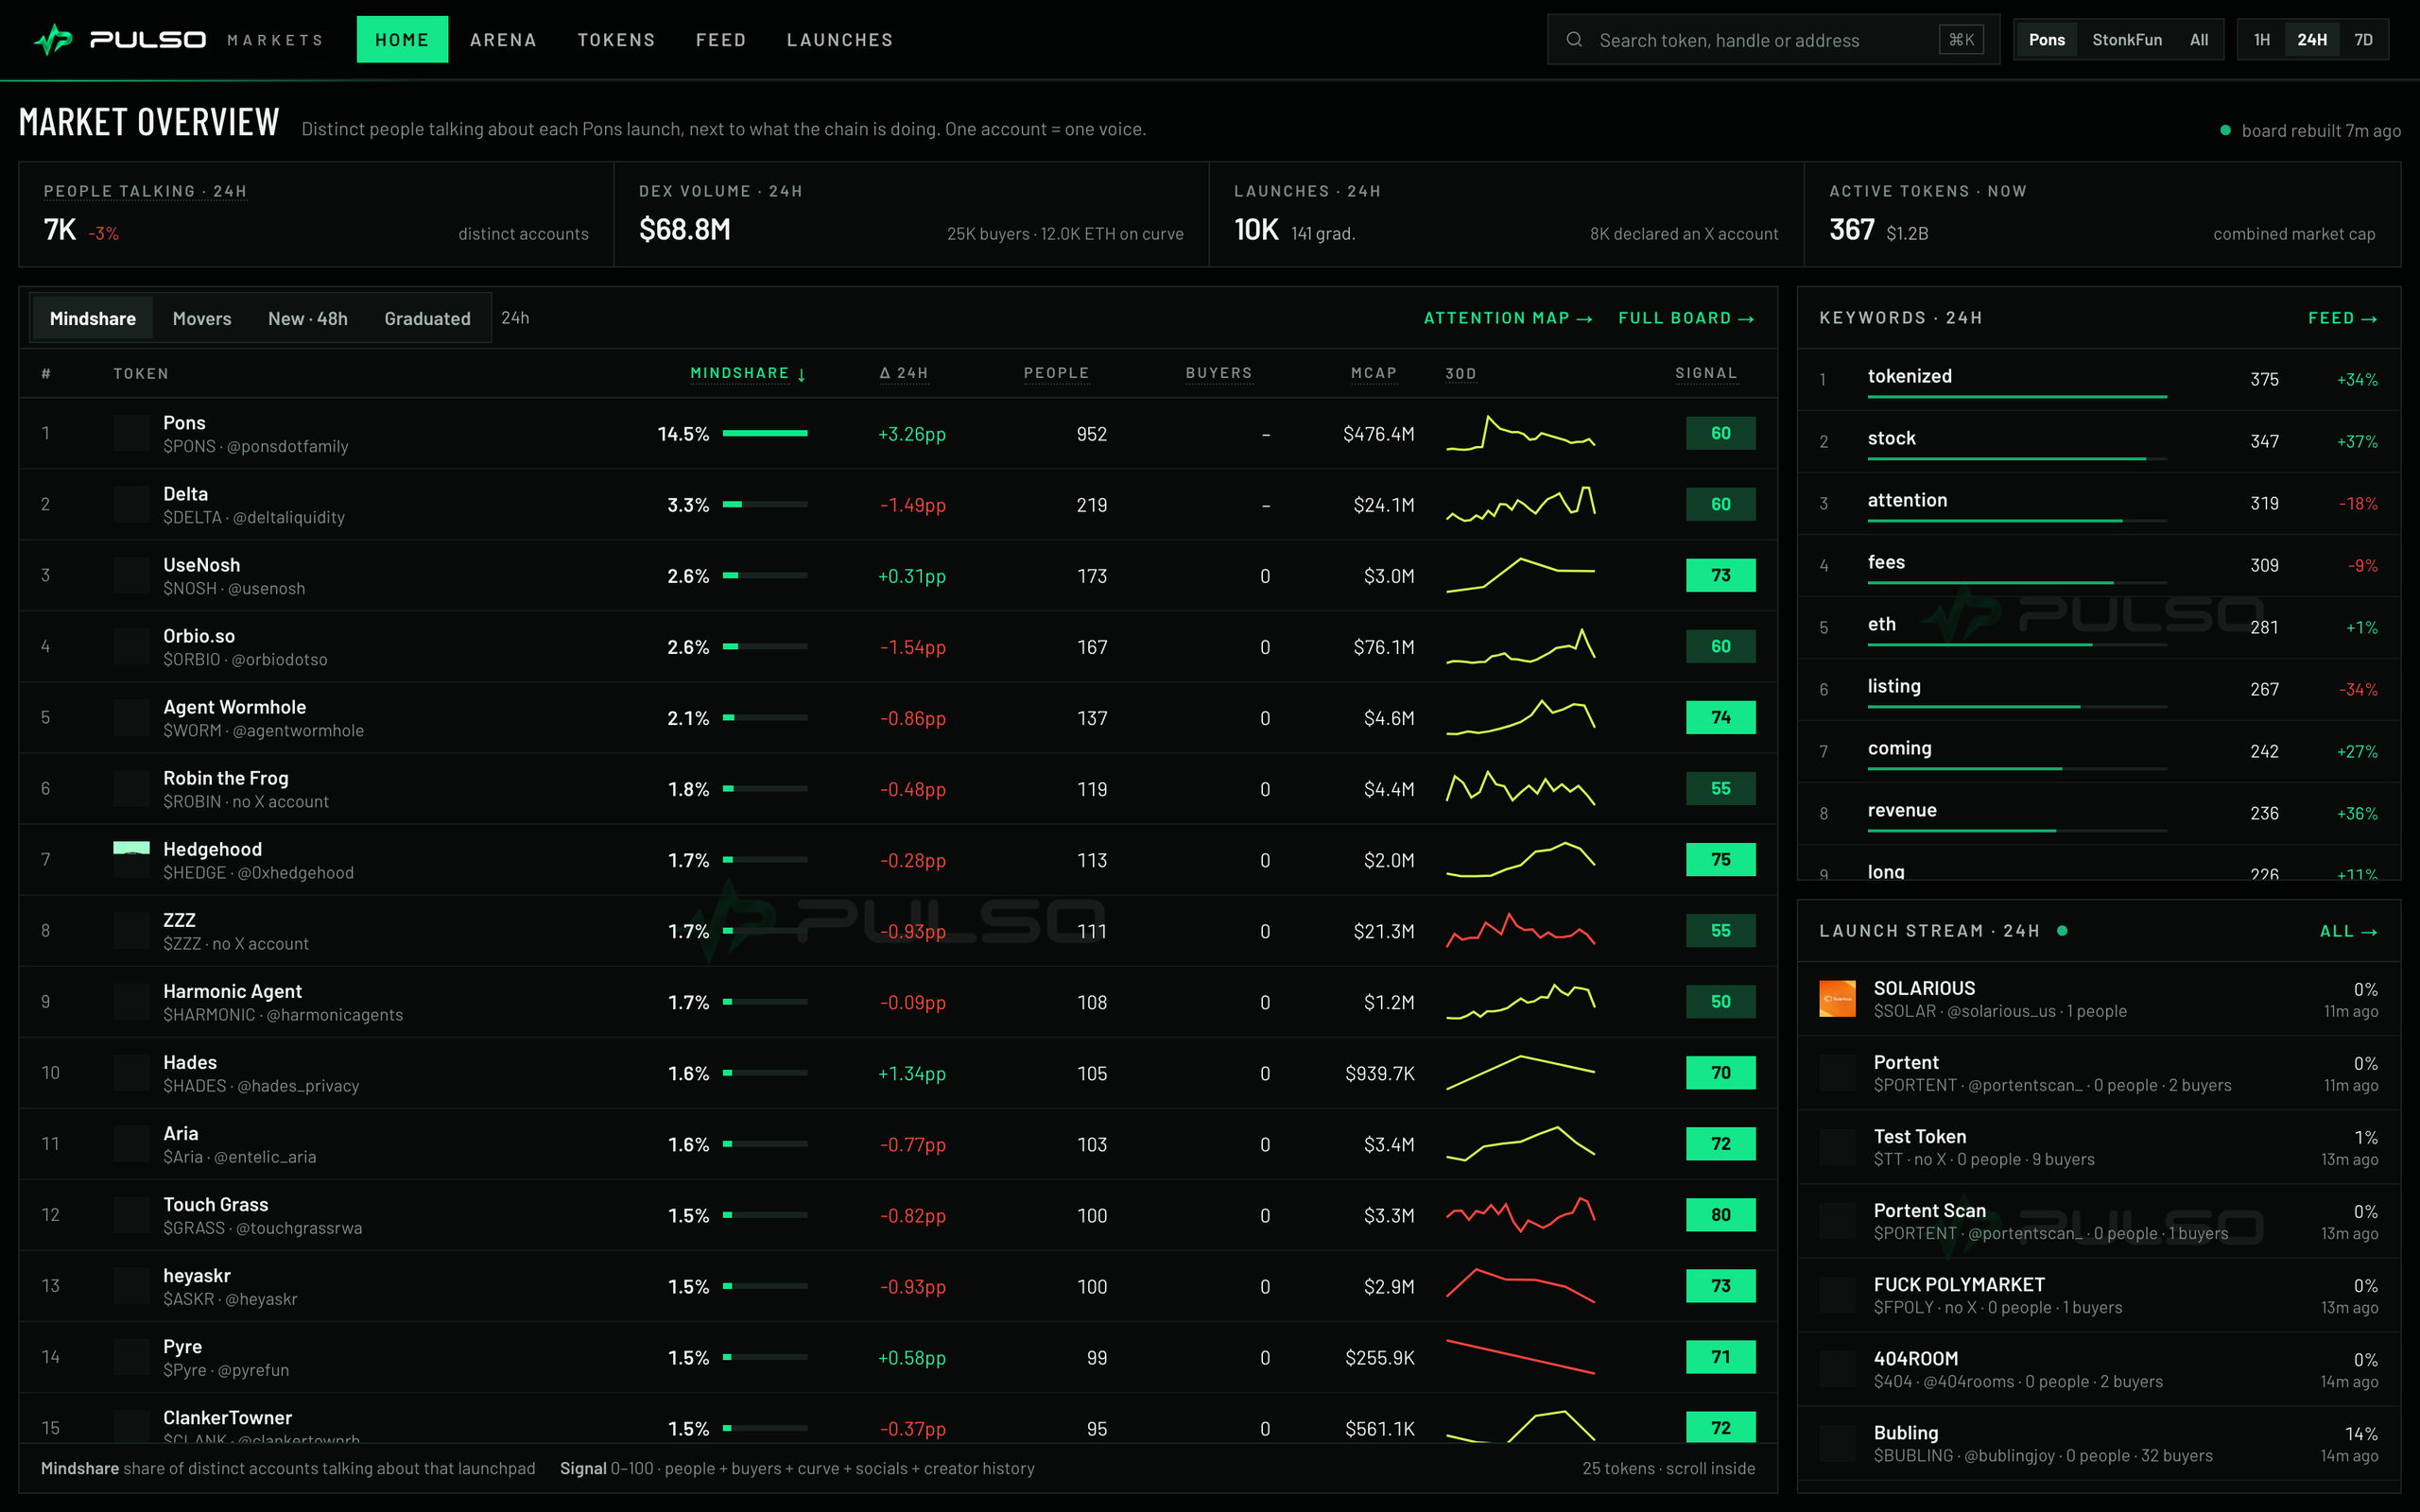Viewport: 2420px width, 1512px height.
Task: Click Delta mindshare progress bar
Action: (765, 505)
